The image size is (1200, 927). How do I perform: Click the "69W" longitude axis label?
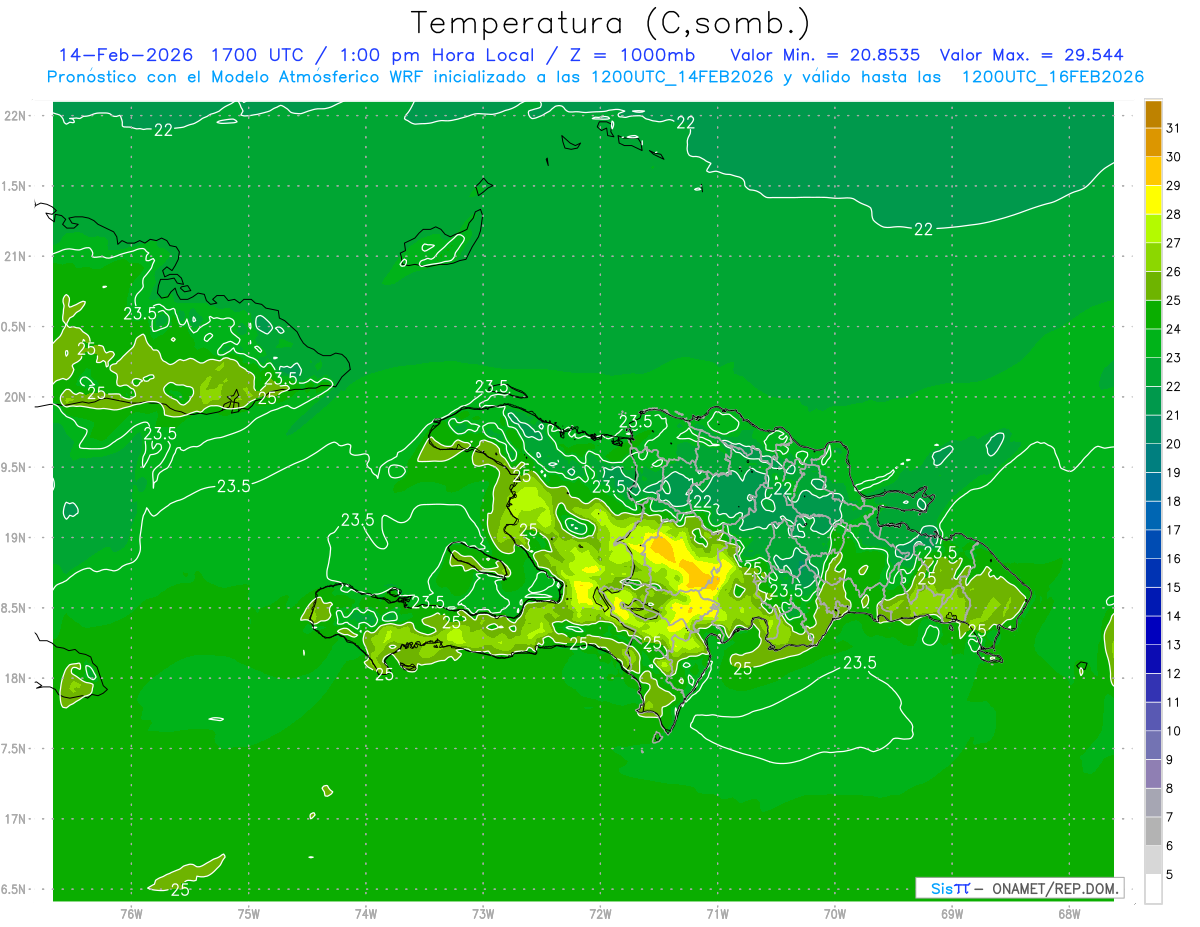pyautogui.click(x=952, y=913)
